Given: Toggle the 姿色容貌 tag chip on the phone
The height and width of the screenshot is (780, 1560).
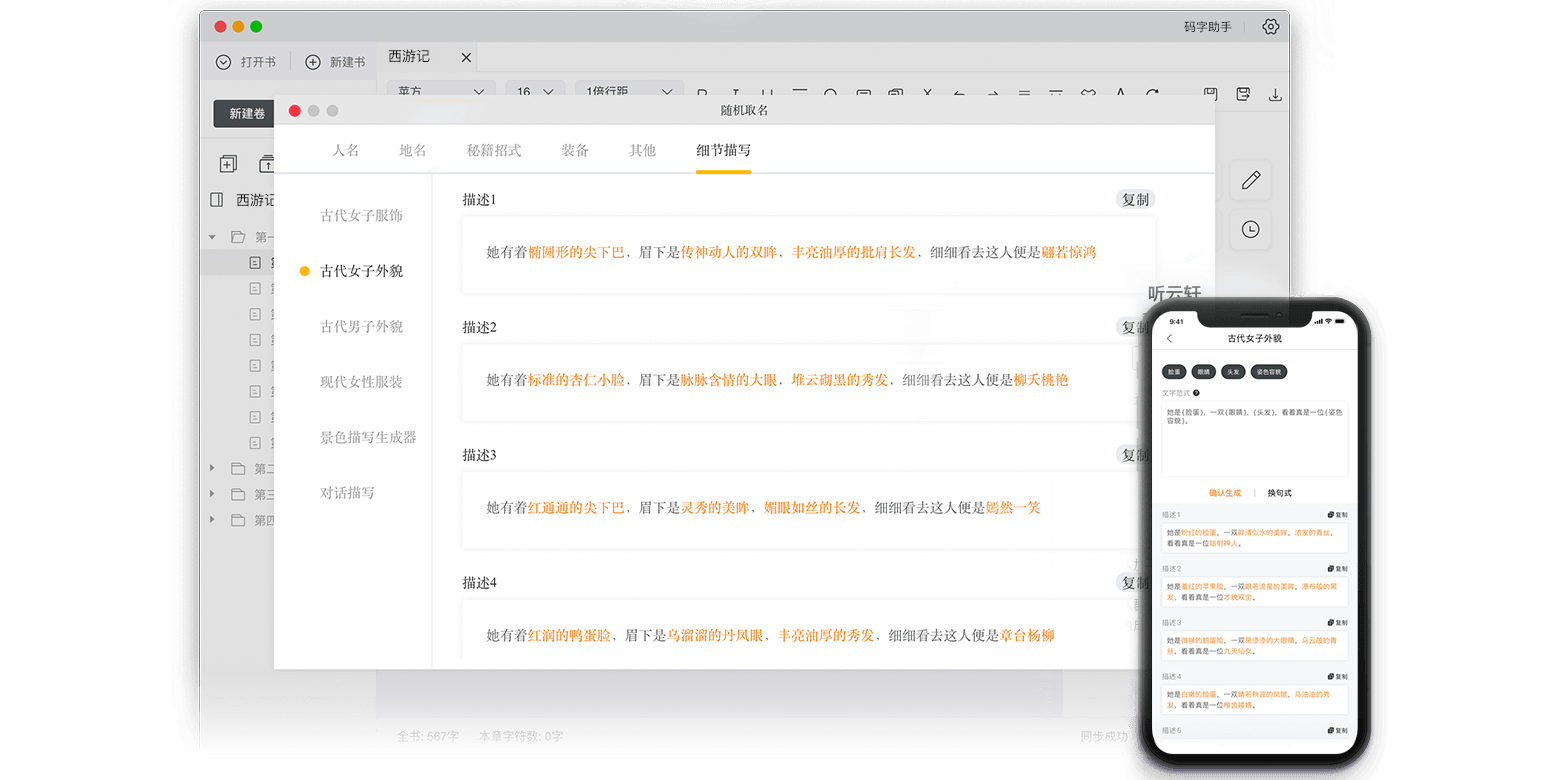Looking at the screenshot, I should 1270,371.
